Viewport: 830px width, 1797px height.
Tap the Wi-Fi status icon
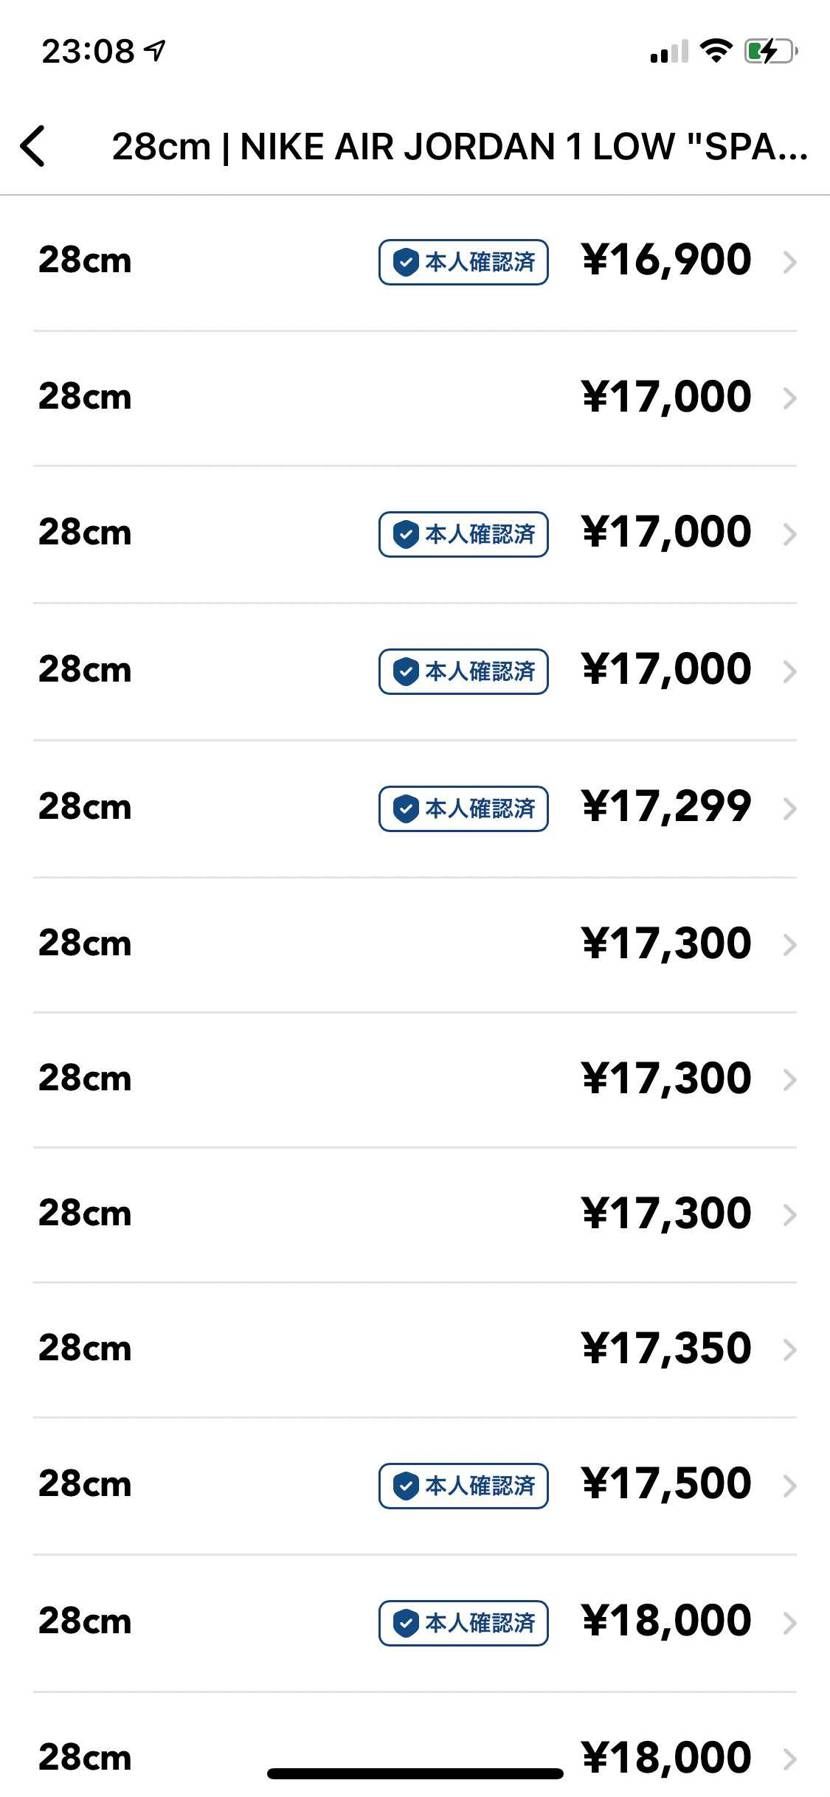pos(715,50)
